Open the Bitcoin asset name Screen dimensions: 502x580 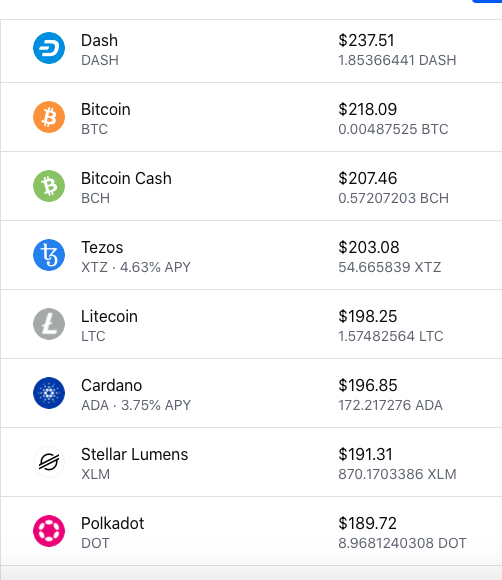point(106,109)
